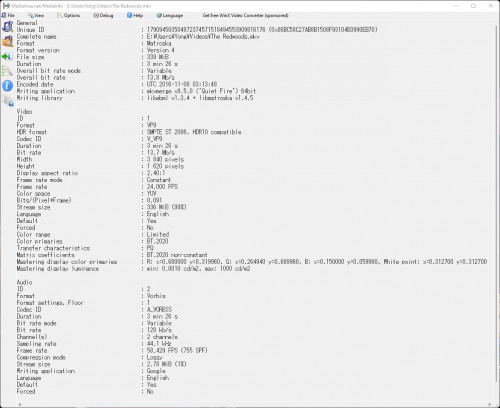
Task: Click the Transfer characteristics label
Action: pyautogui.click(x=53, y=248)
